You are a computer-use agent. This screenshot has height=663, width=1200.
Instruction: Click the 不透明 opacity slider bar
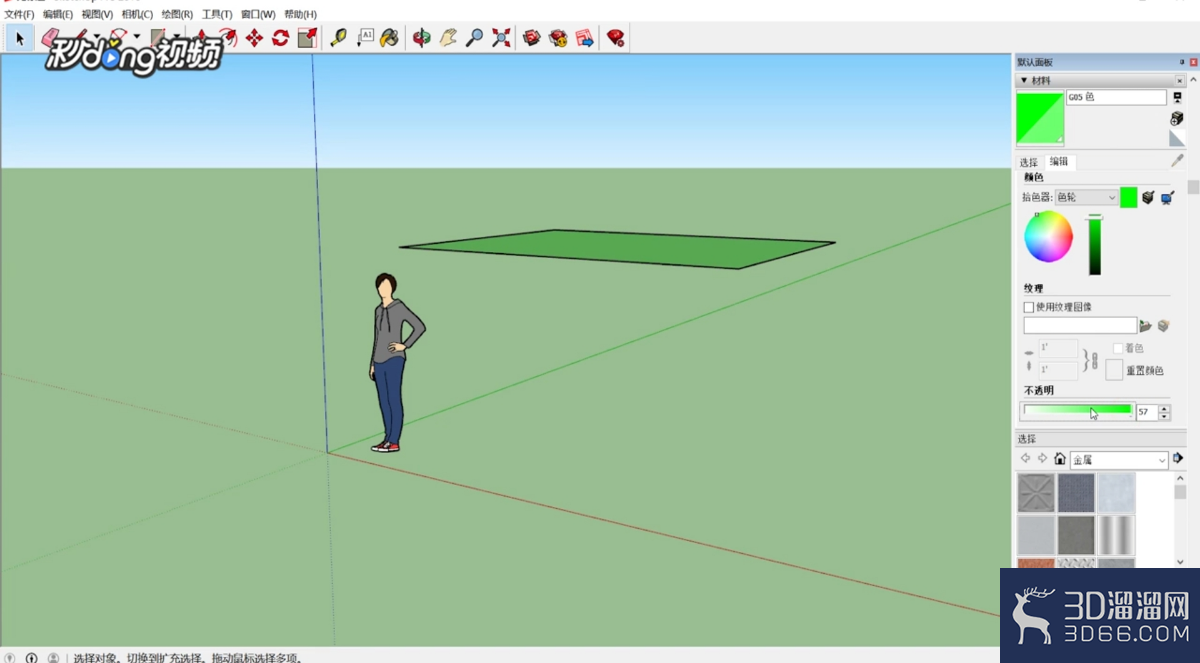pyautogui.click(x=1077, y=411)
